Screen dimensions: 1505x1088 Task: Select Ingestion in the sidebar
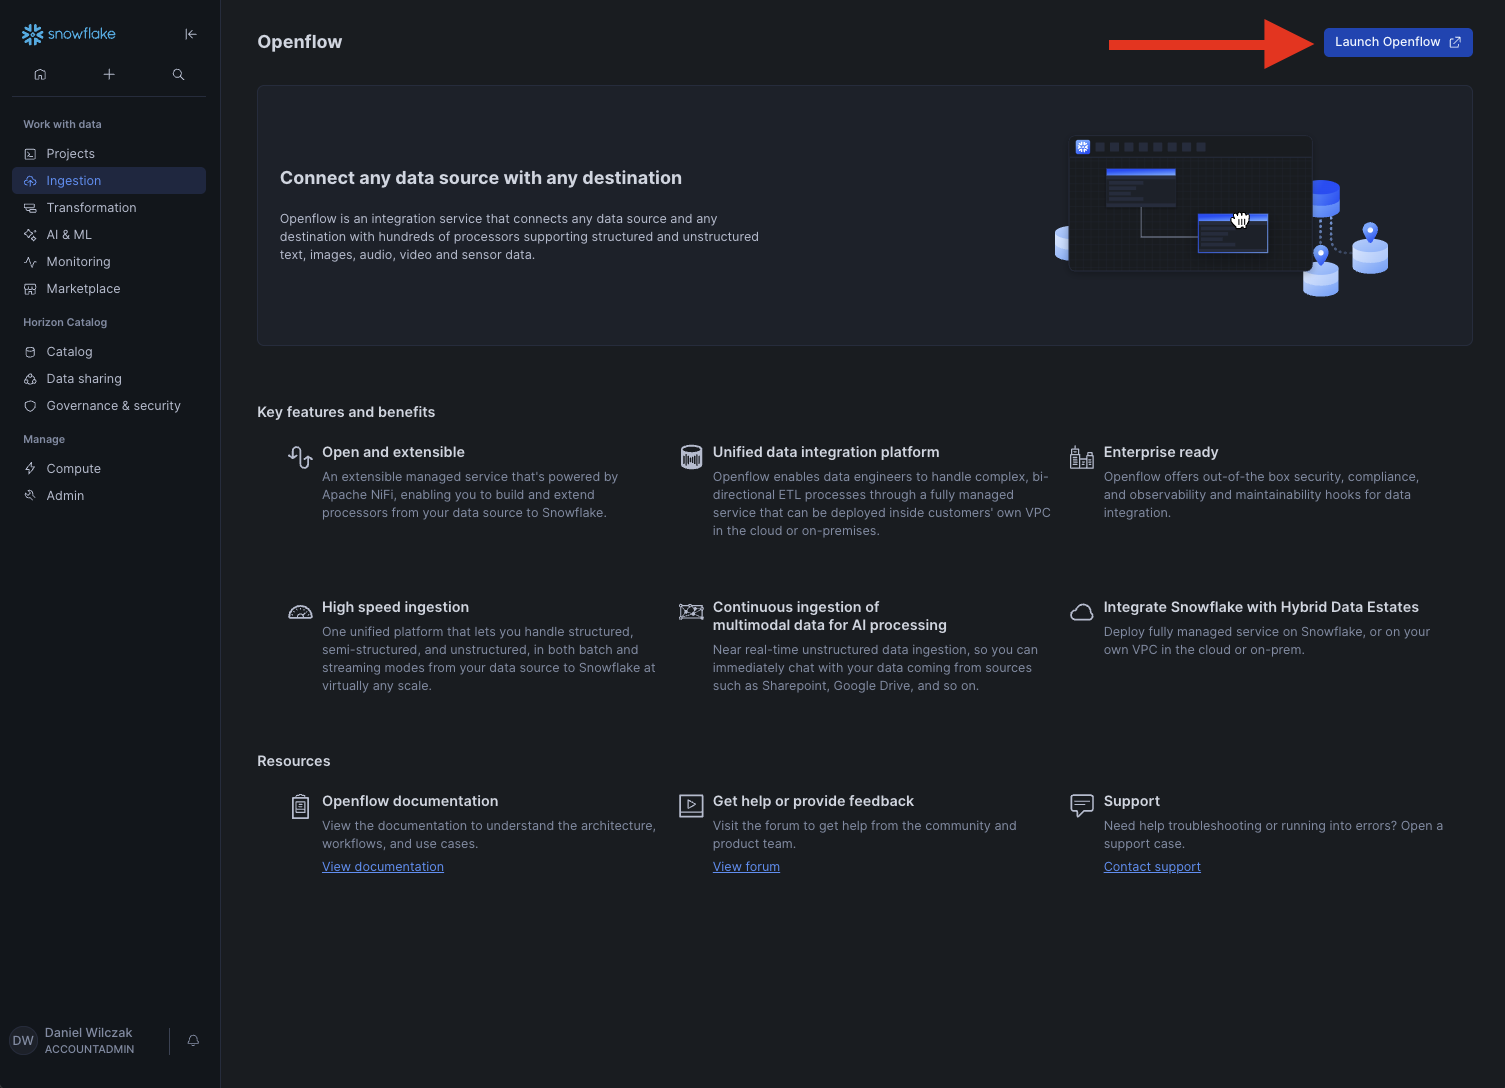pyautogui.click(x=74, y=181)
